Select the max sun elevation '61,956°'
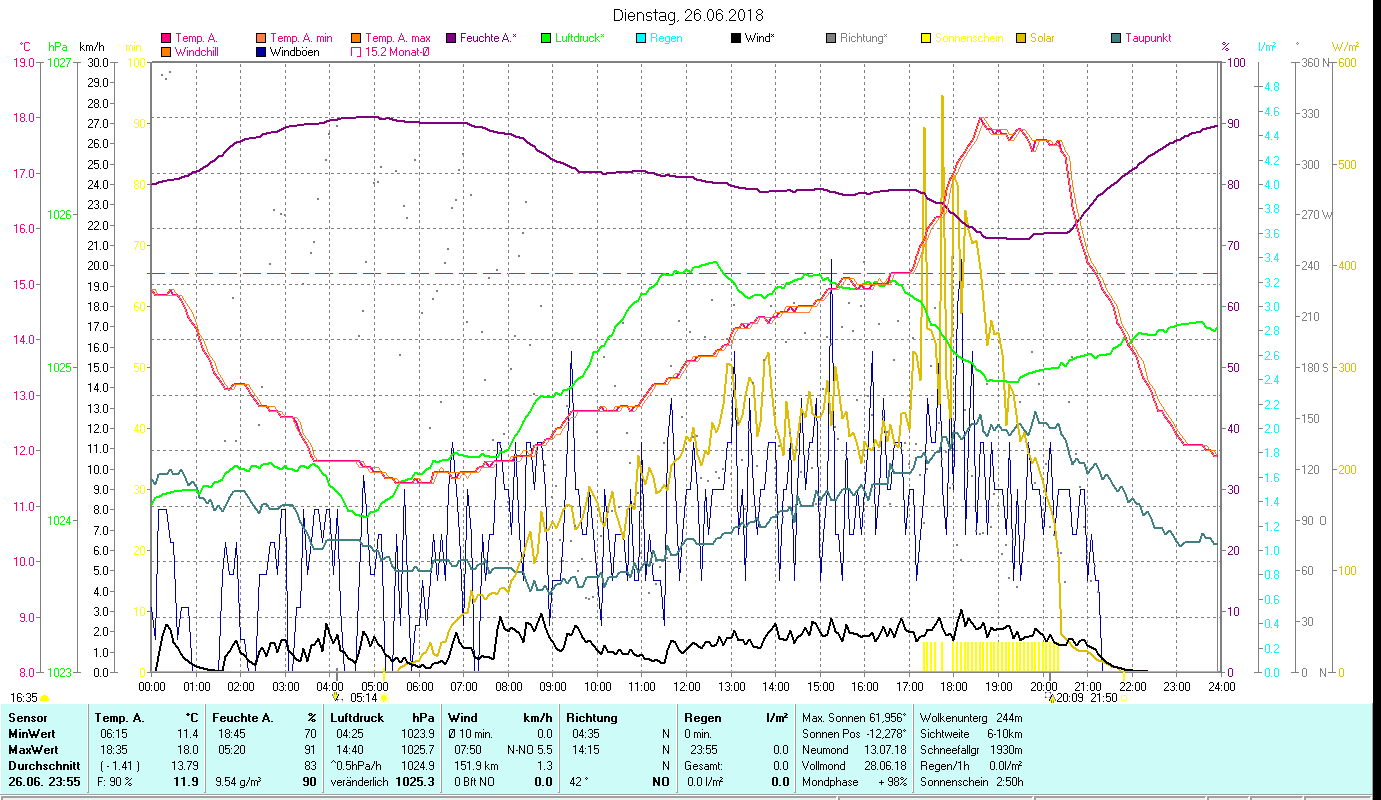 point(886,718)
